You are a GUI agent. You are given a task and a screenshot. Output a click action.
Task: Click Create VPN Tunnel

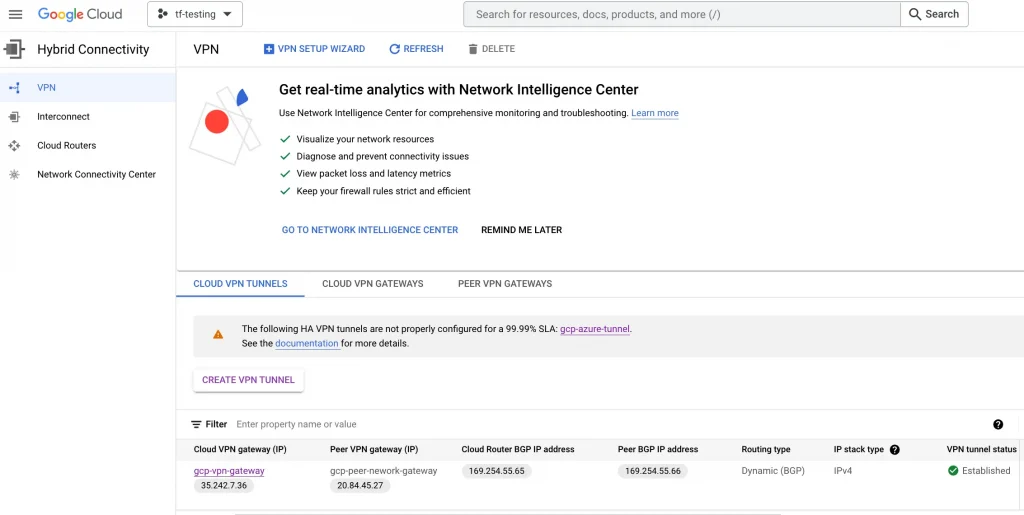tap(248, 380)
